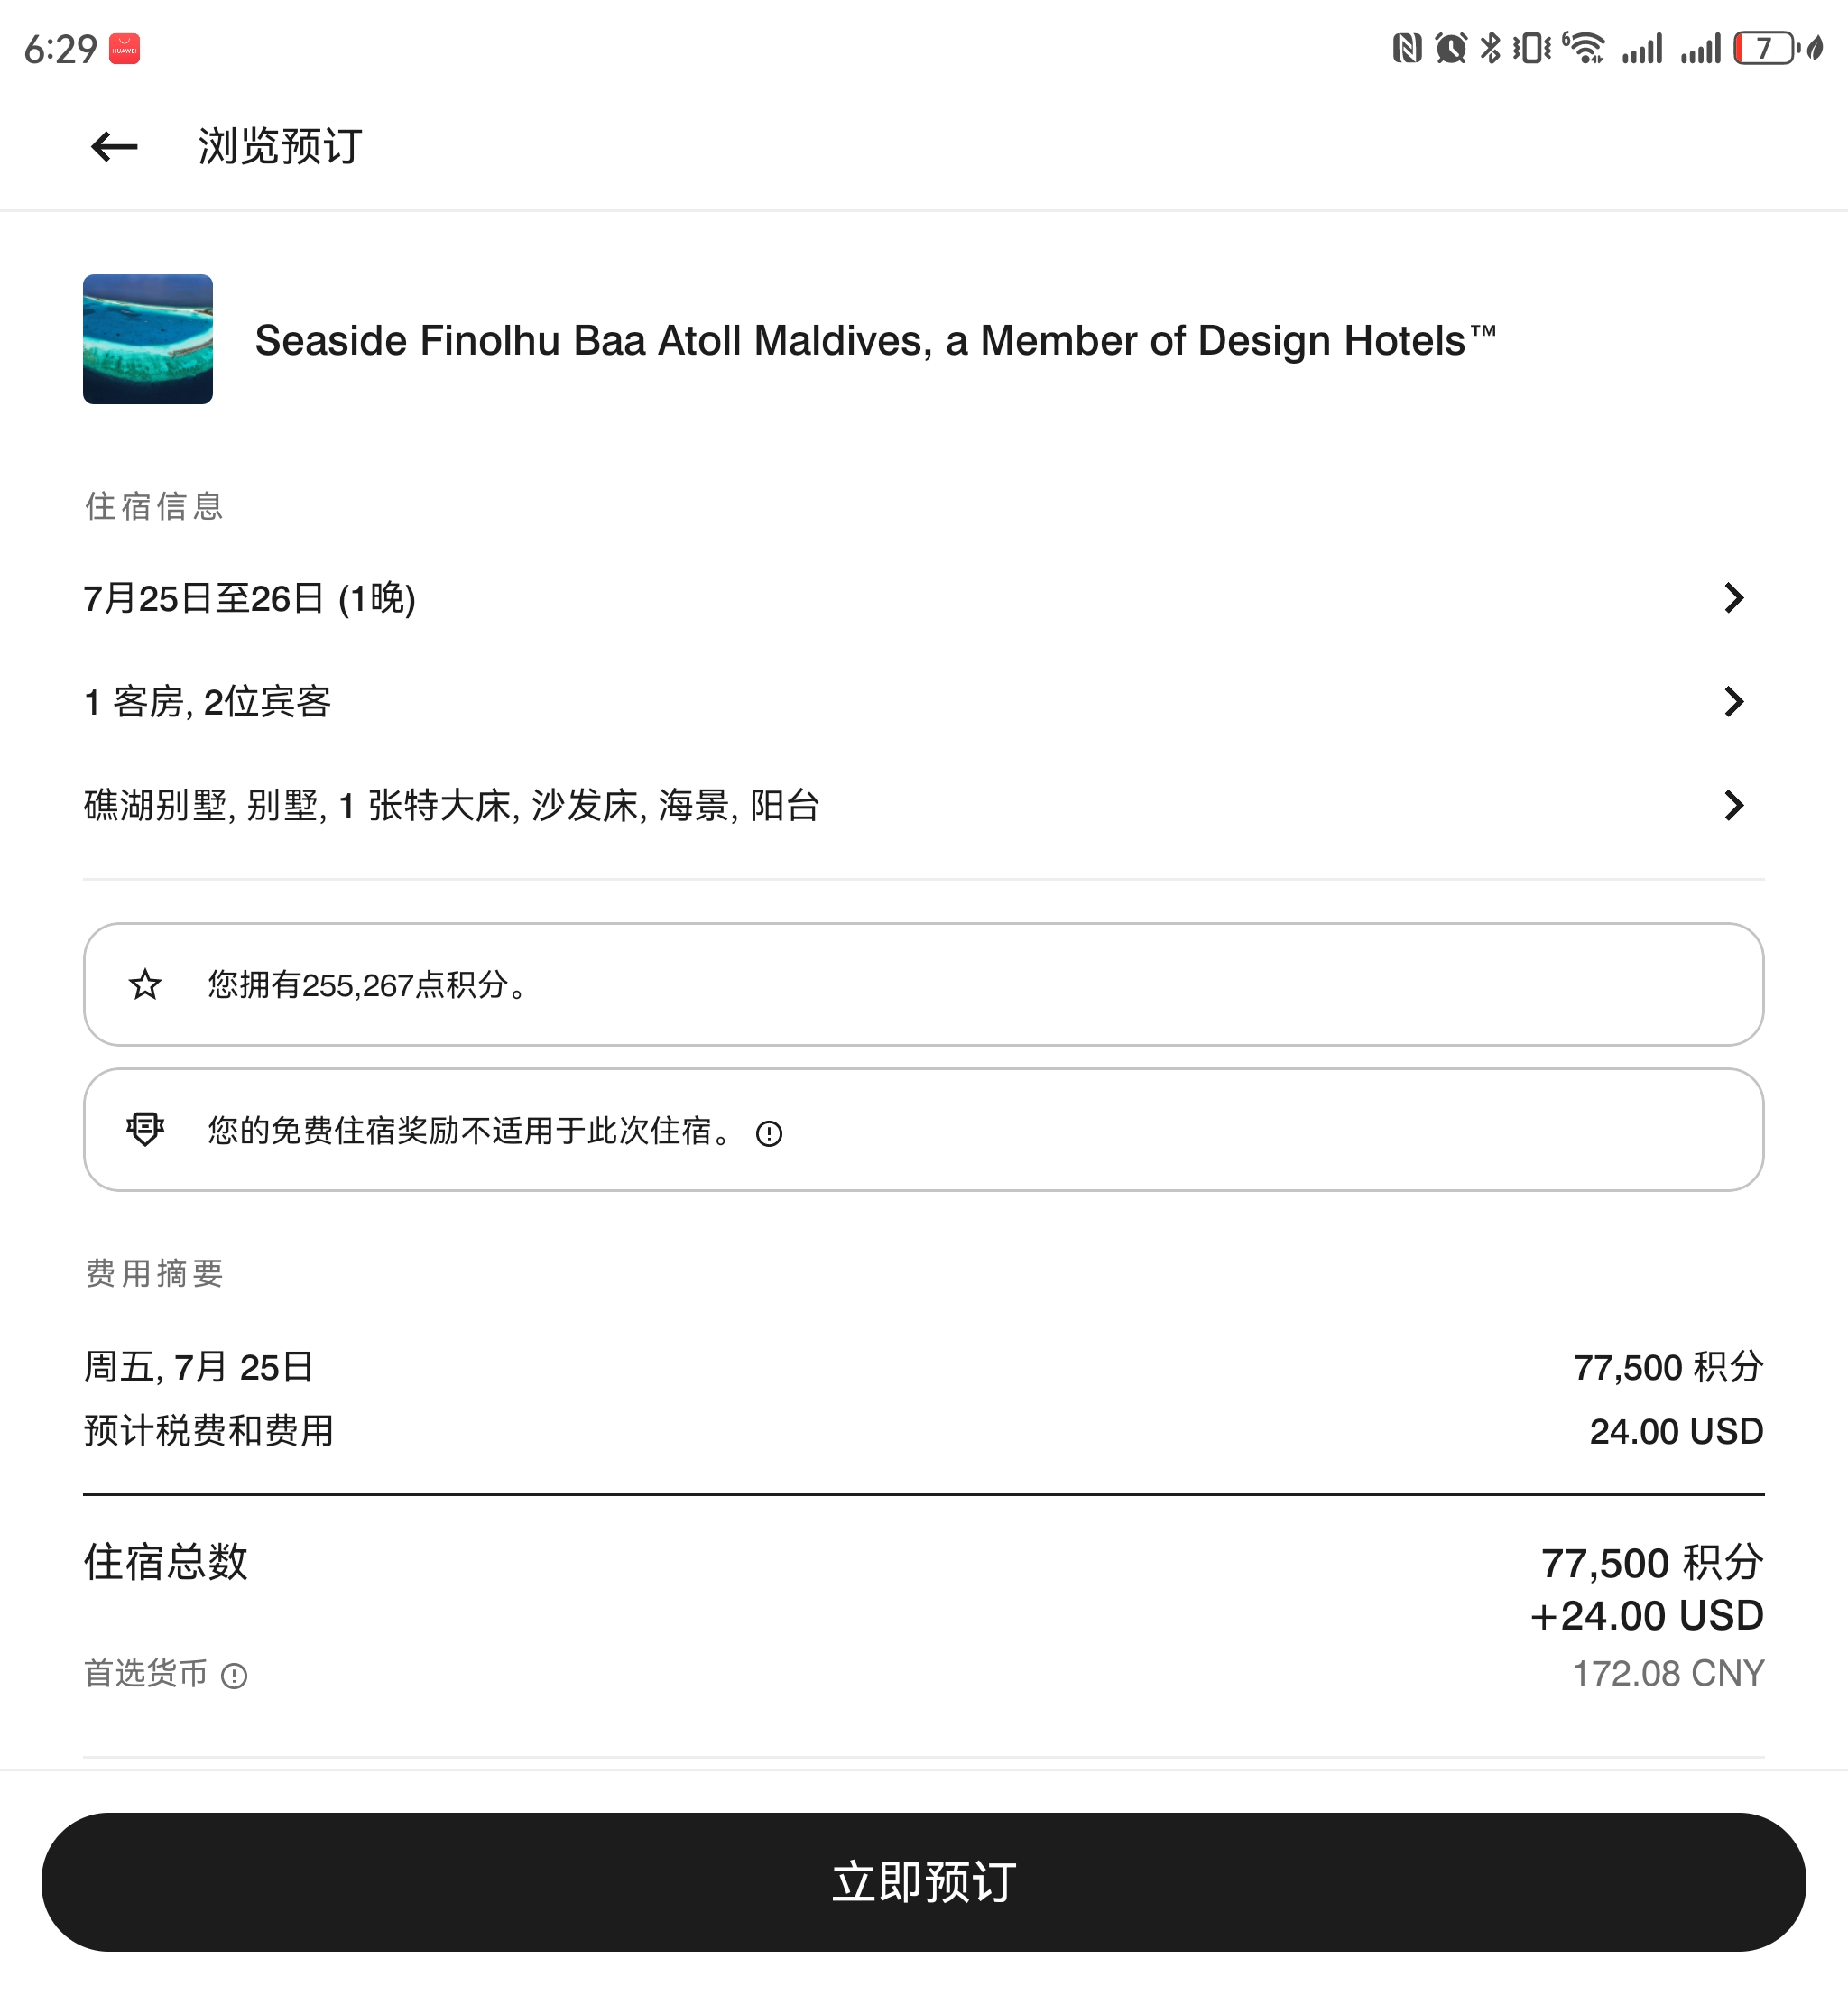
Task: Tap the back arrow icon
Action: pyautogui.click(x=114, y=147)
